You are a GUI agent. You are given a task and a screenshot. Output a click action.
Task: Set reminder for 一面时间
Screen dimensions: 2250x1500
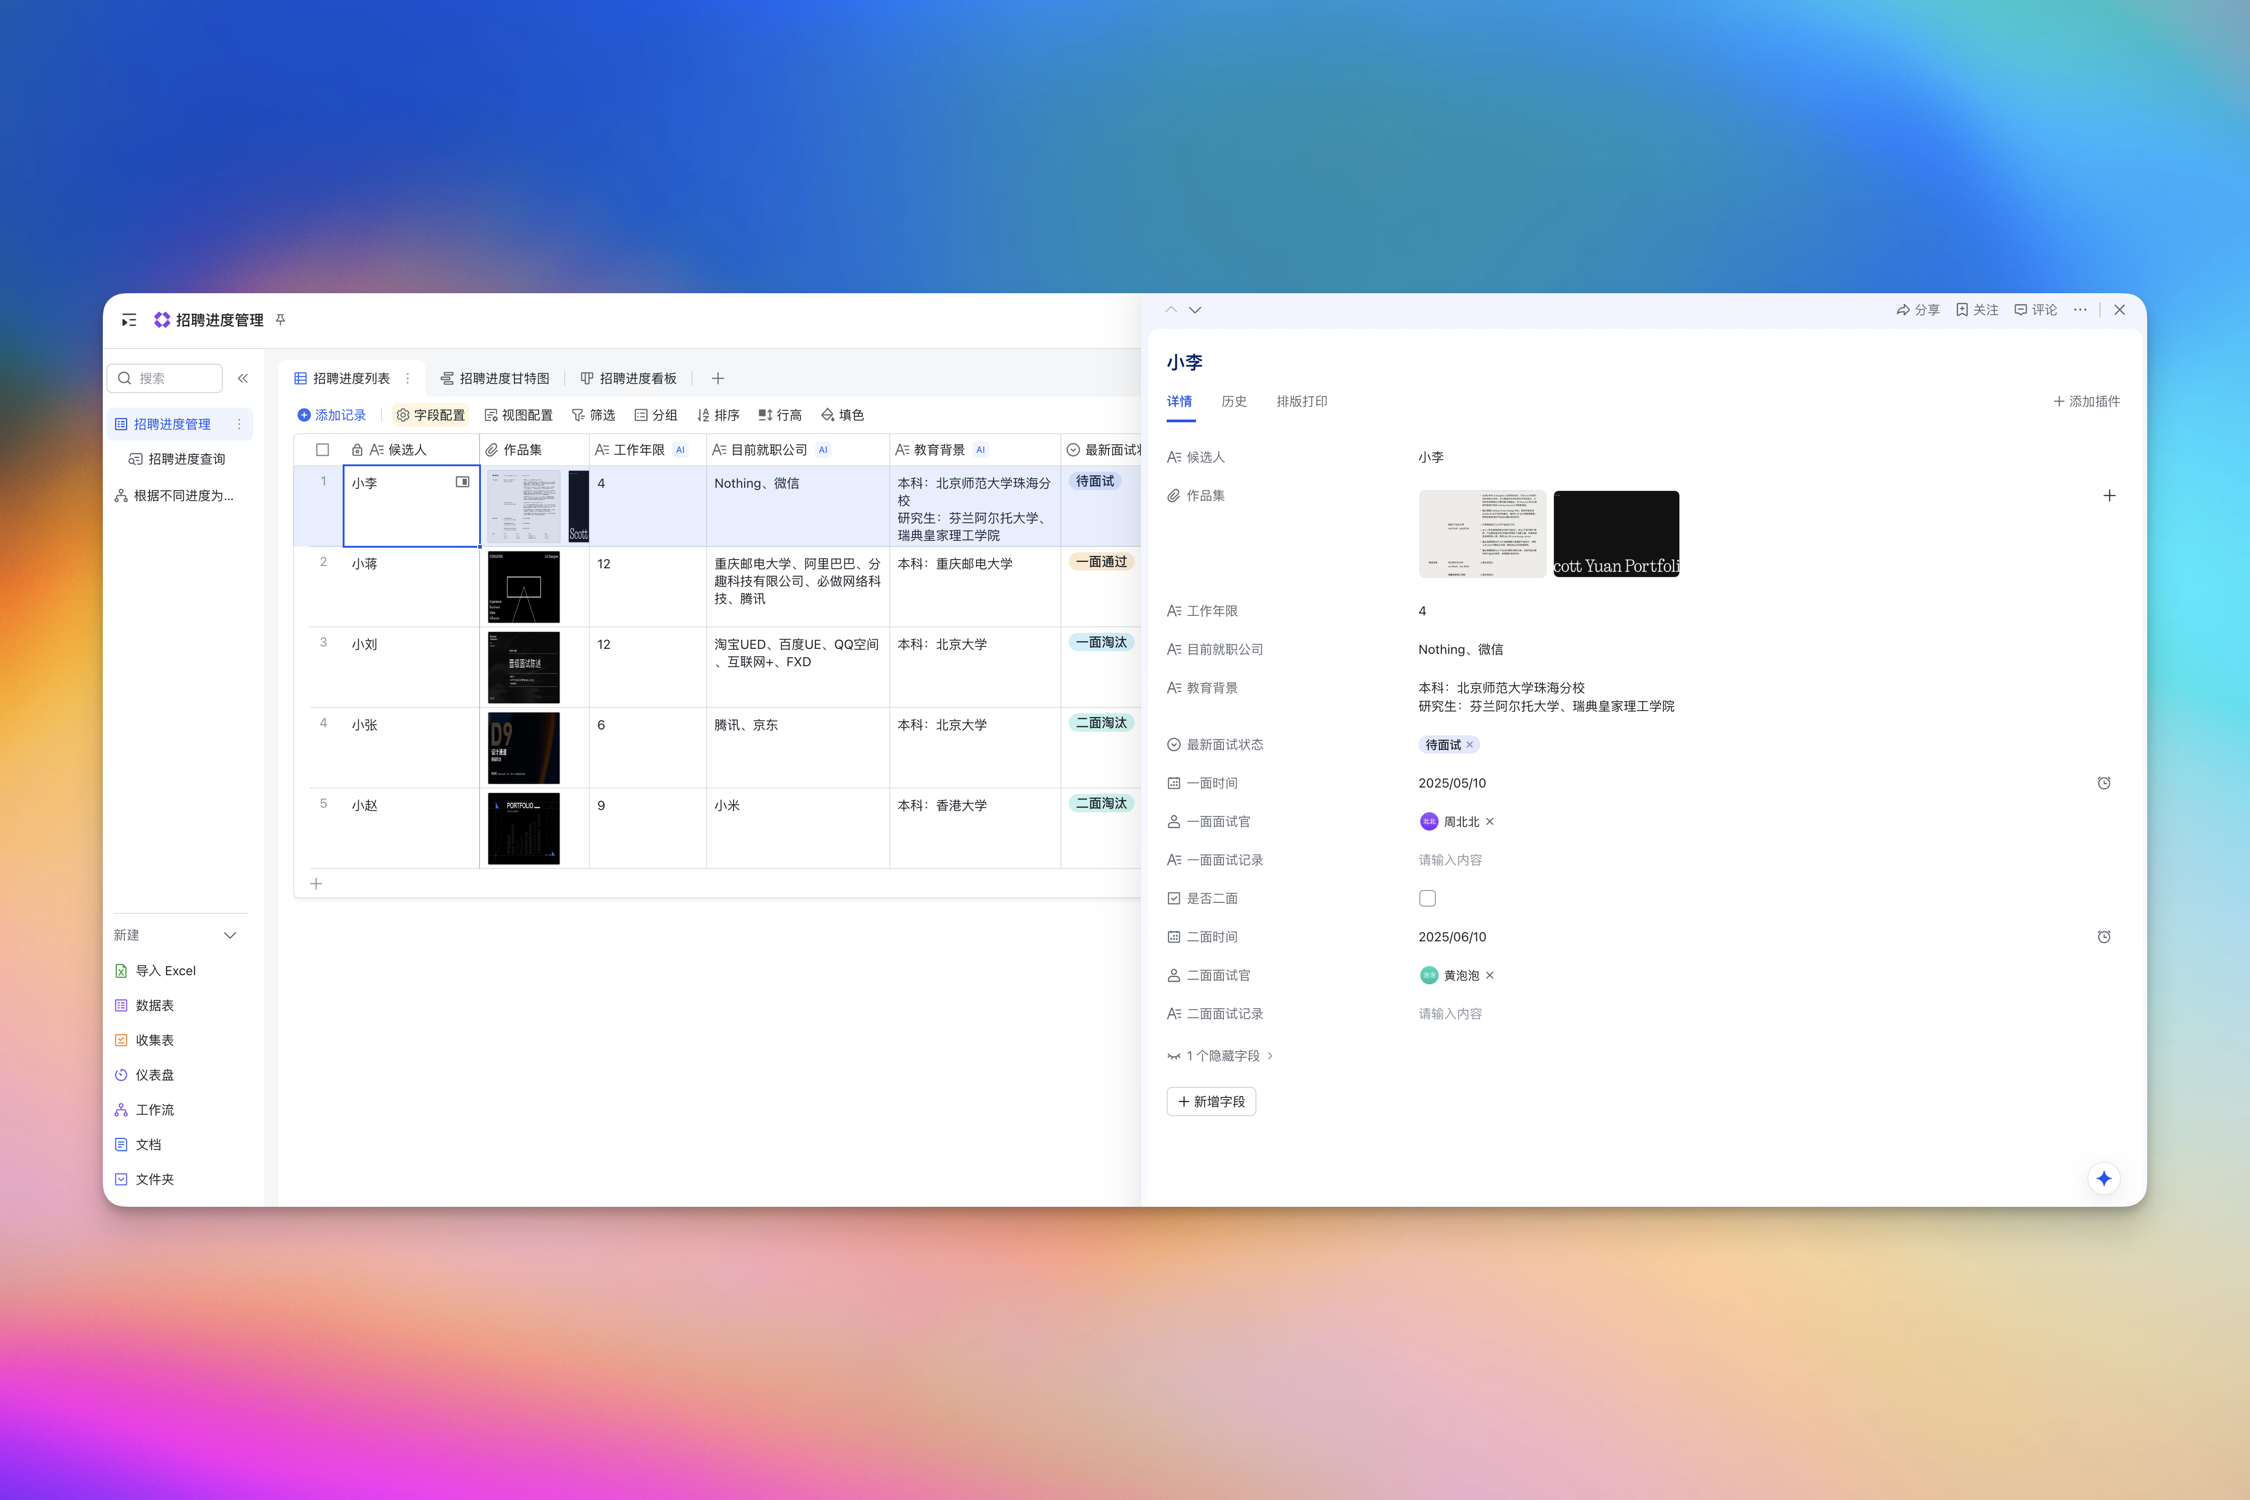(2104, 783)
